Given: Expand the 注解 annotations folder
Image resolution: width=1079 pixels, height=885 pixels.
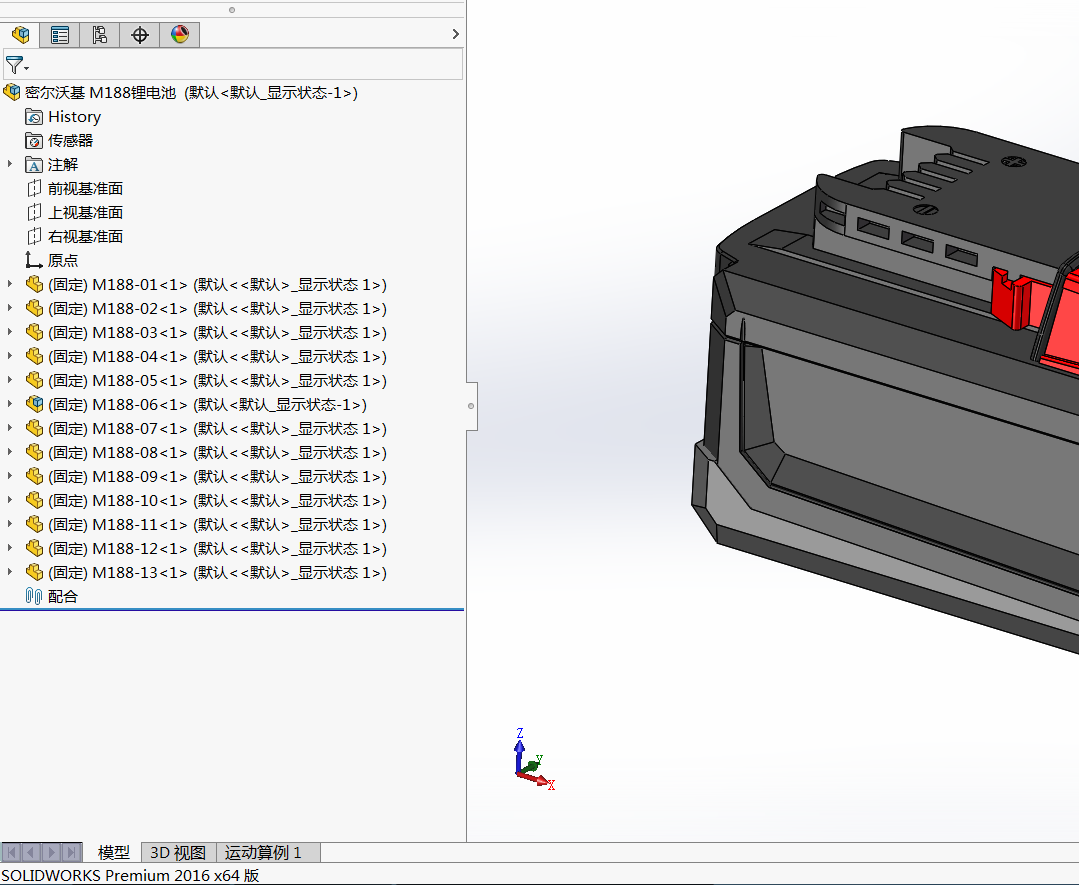Looking at the screenshot, I should click(x=10, y=164).
